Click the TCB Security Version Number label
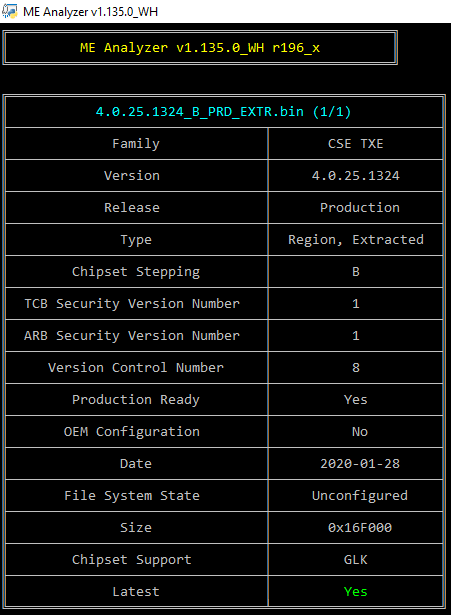The height and width of the screenshot is (615, 451). (132, 304)
